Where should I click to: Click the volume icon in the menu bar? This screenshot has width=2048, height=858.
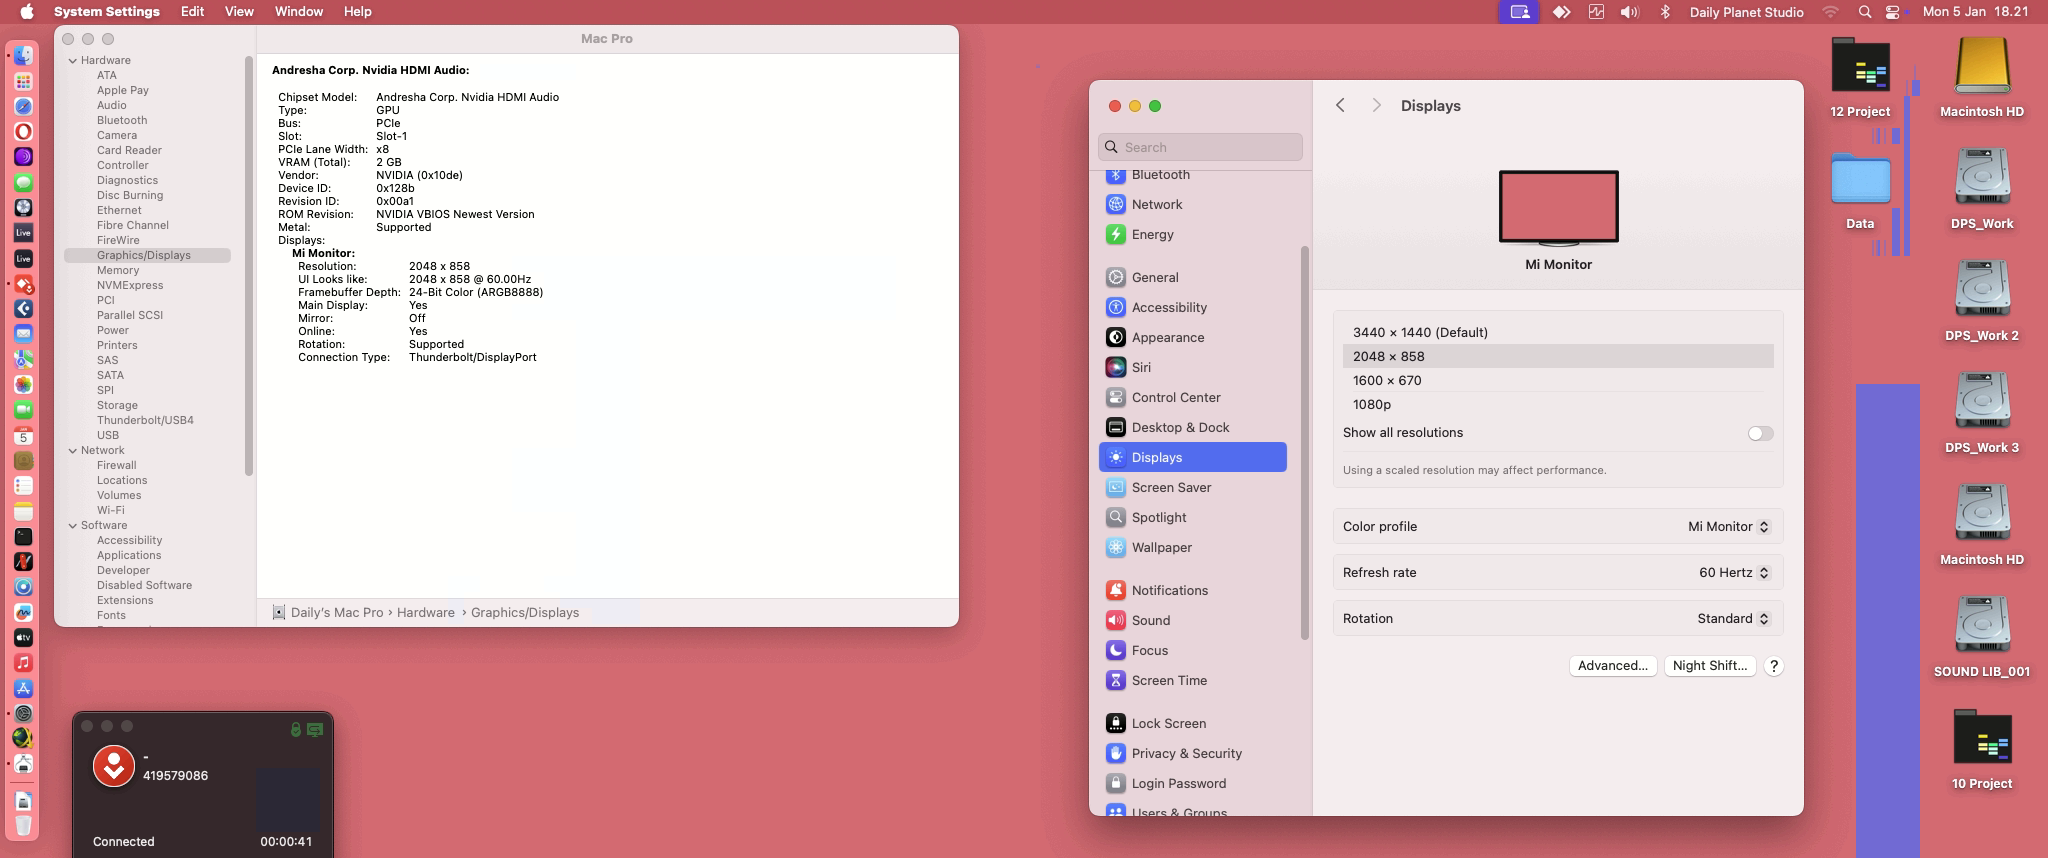coord(1630,12)
